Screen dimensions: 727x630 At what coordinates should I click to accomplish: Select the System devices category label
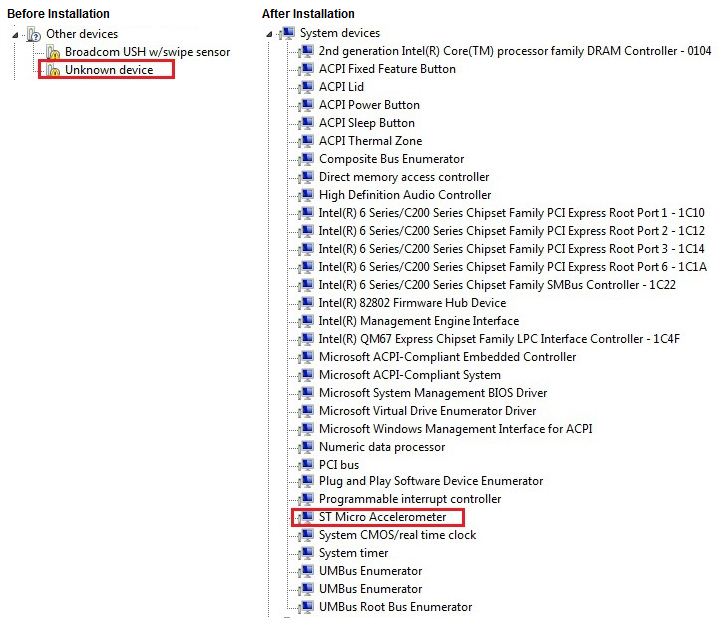pos(340,33)
